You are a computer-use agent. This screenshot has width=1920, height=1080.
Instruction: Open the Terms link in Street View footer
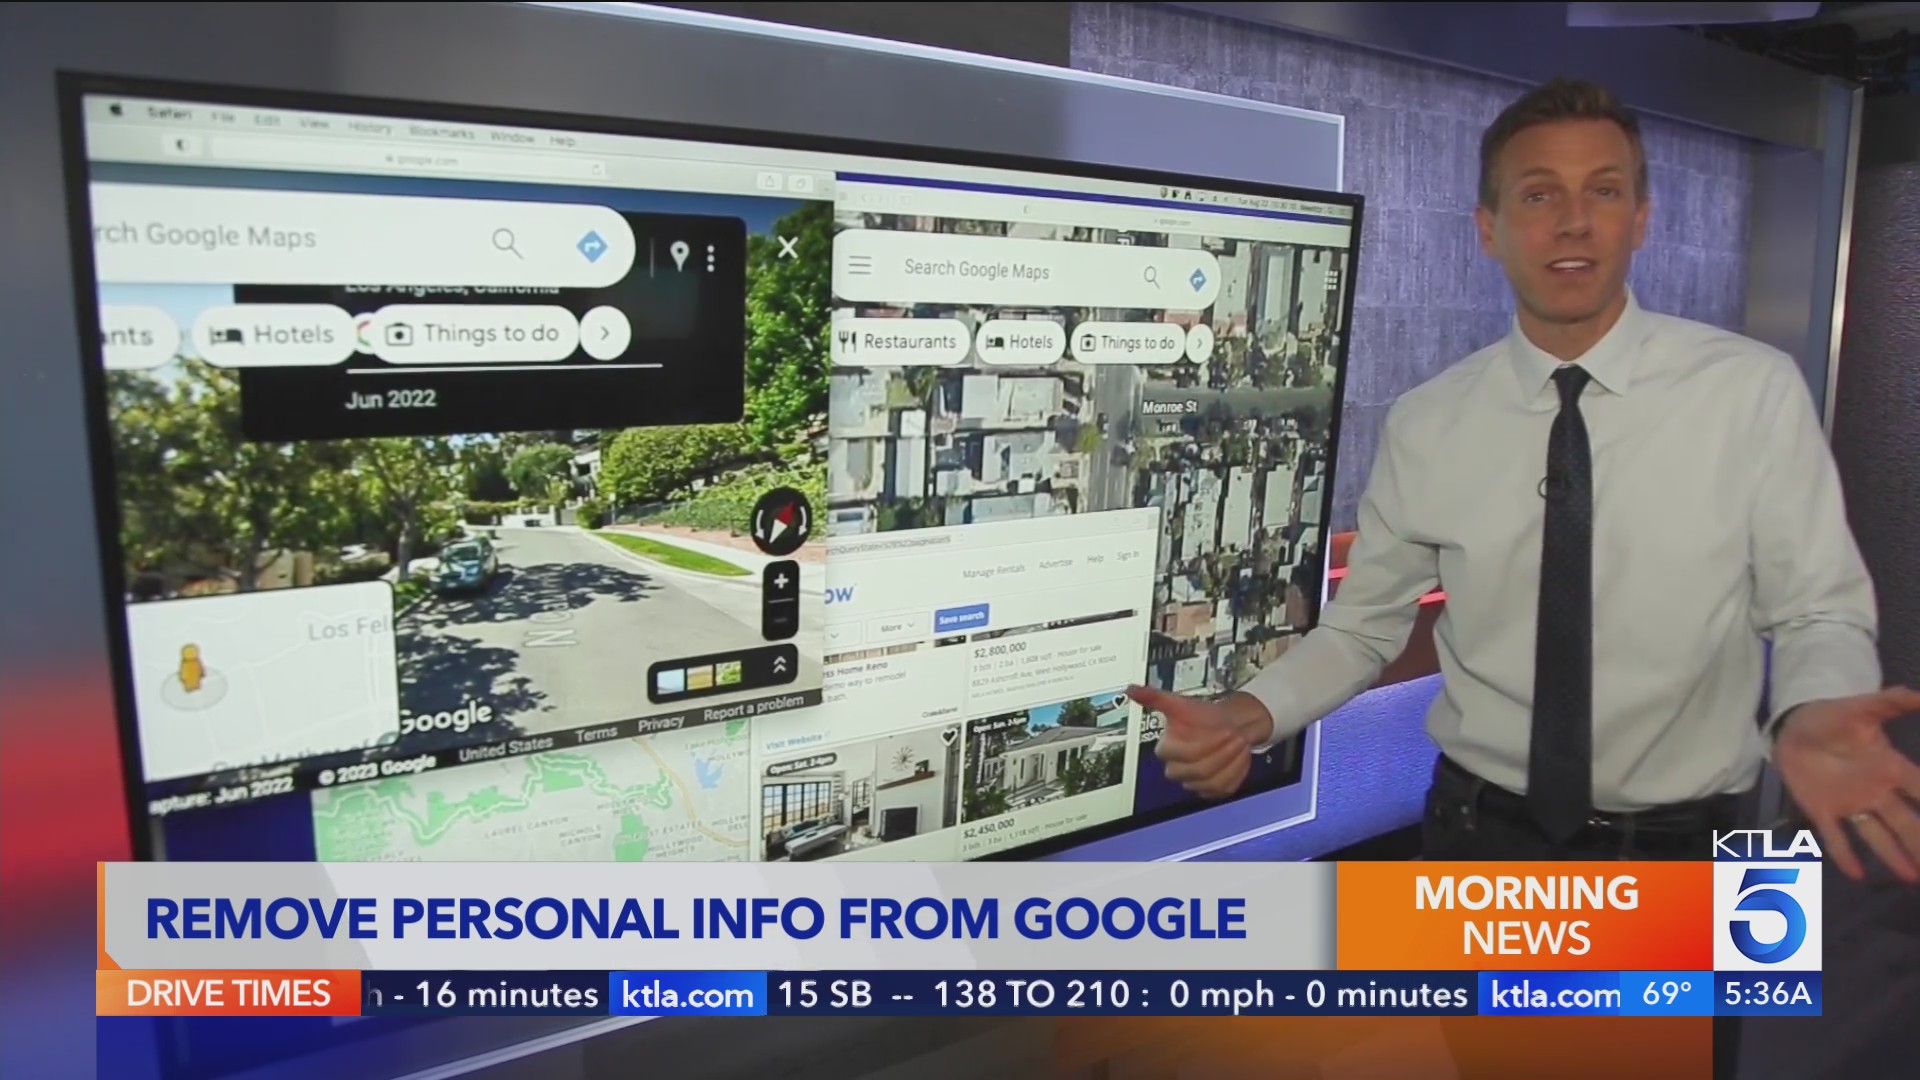tap(596, 734)
